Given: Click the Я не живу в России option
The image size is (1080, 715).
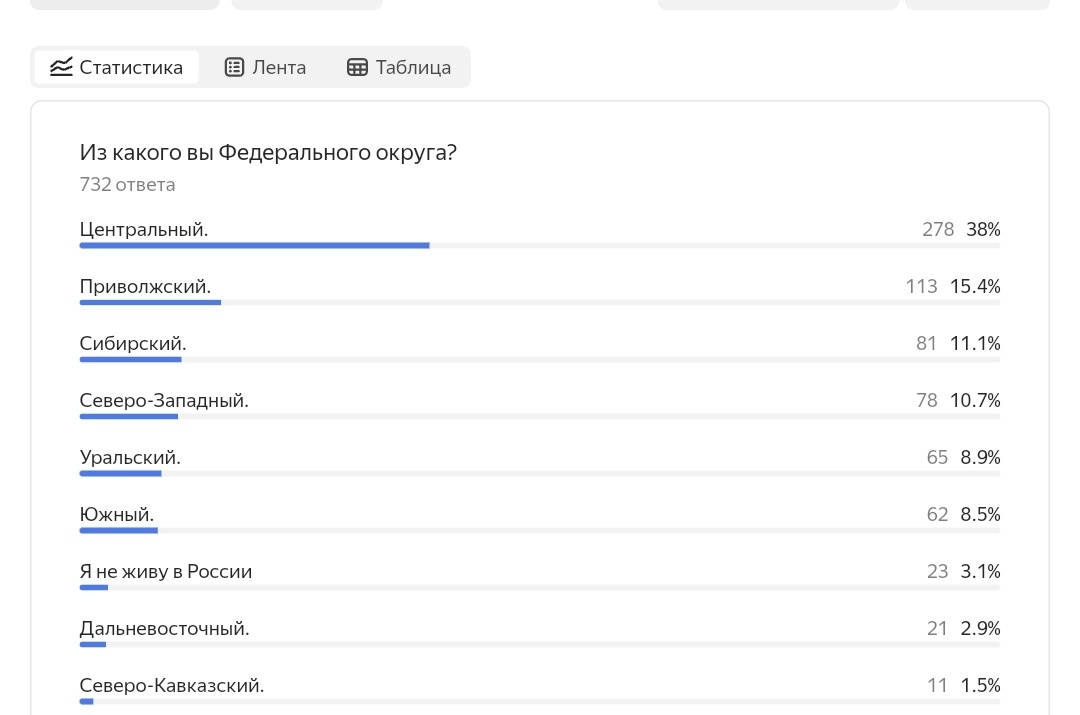Looking at the screenshot, I should pyautogui.click(x=166, y=572).
